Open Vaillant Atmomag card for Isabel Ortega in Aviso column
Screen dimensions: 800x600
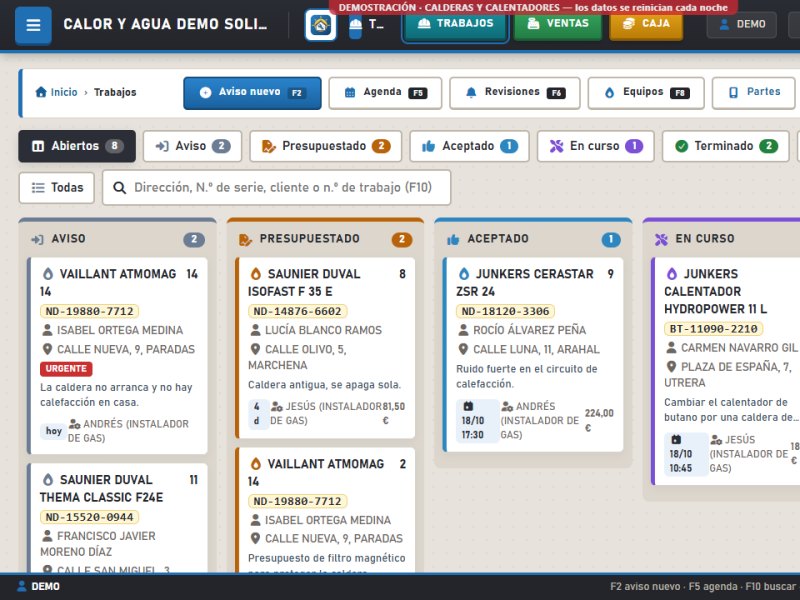click(118, 356)
